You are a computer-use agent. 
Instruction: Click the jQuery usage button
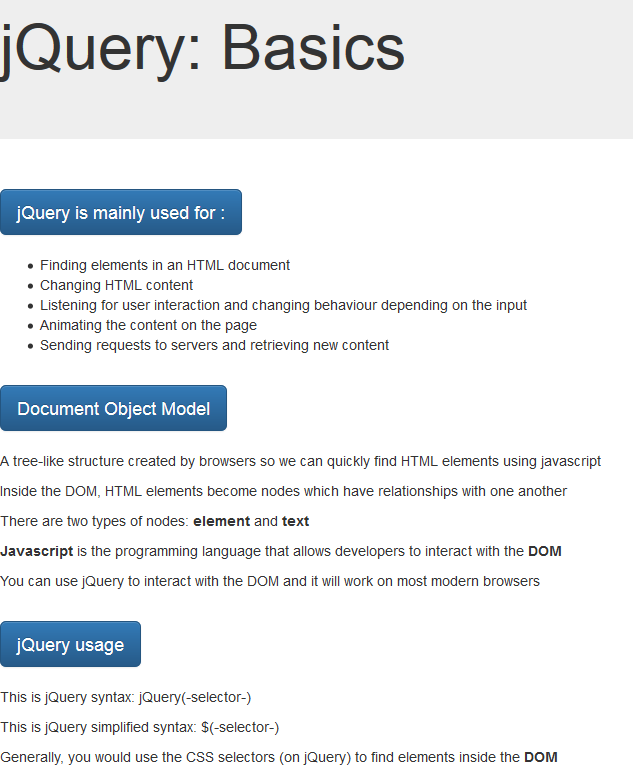[70, 644]
